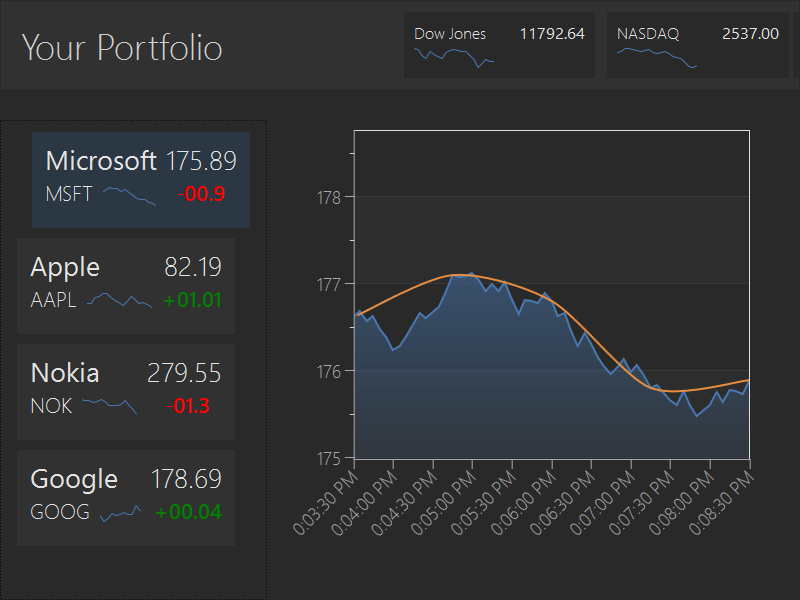
Task: Open the NASDAQ sparkline chart
Action: pyautogui.click(x=657, y=58)
